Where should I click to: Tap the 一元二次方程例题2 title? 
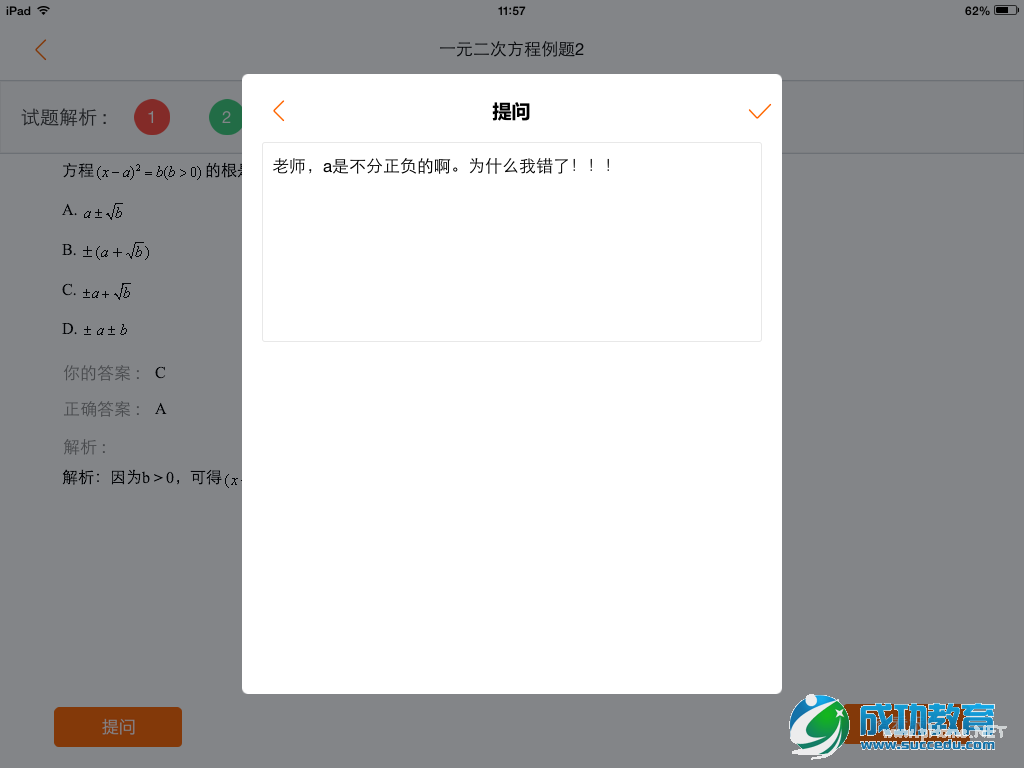pos(511,48)
